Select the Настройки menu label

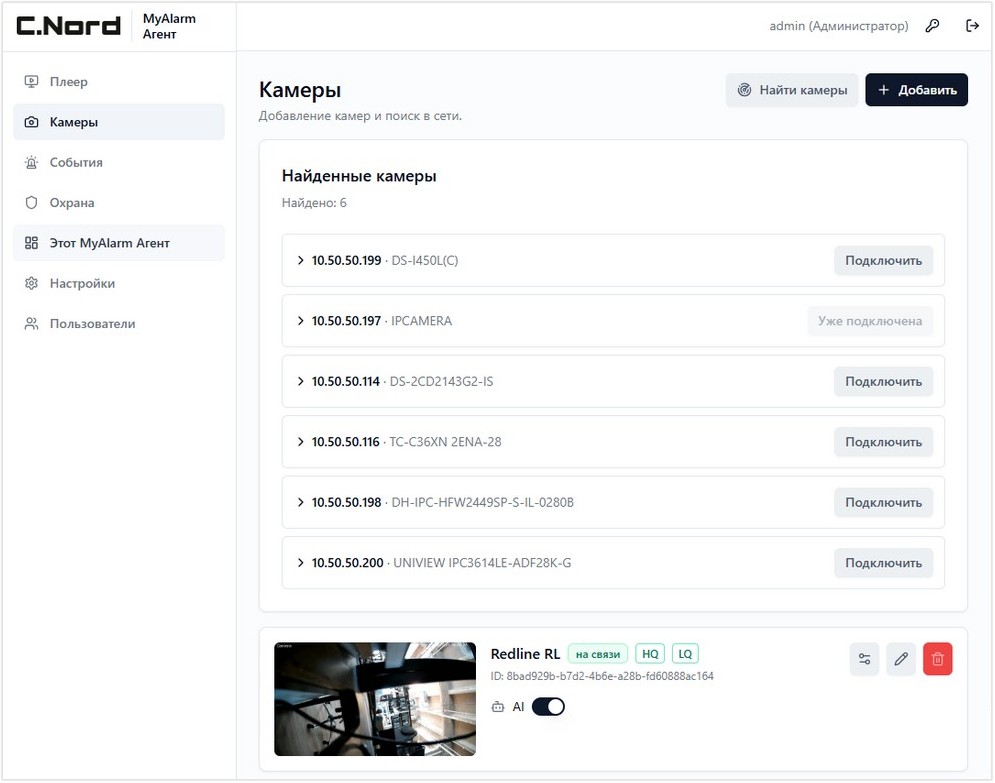point(82,284)
